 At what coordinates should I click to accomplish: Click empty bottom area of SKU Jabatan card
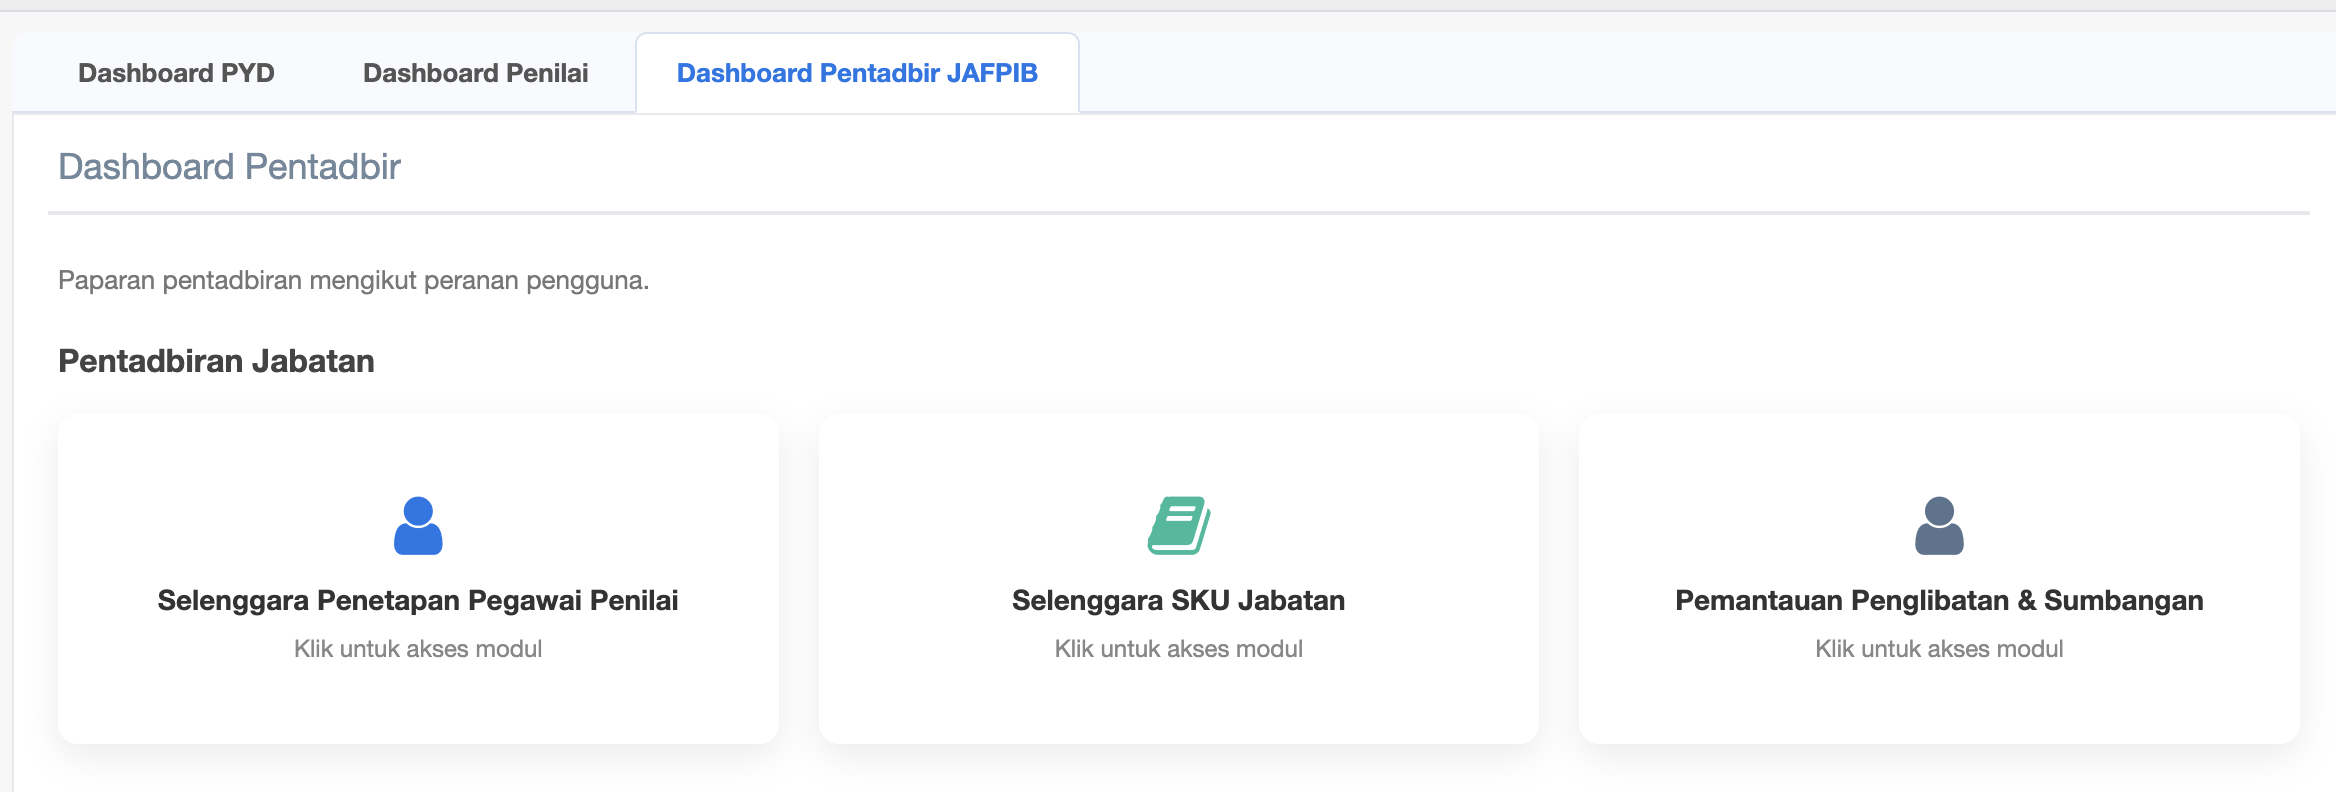click(x=1178, y=708)
